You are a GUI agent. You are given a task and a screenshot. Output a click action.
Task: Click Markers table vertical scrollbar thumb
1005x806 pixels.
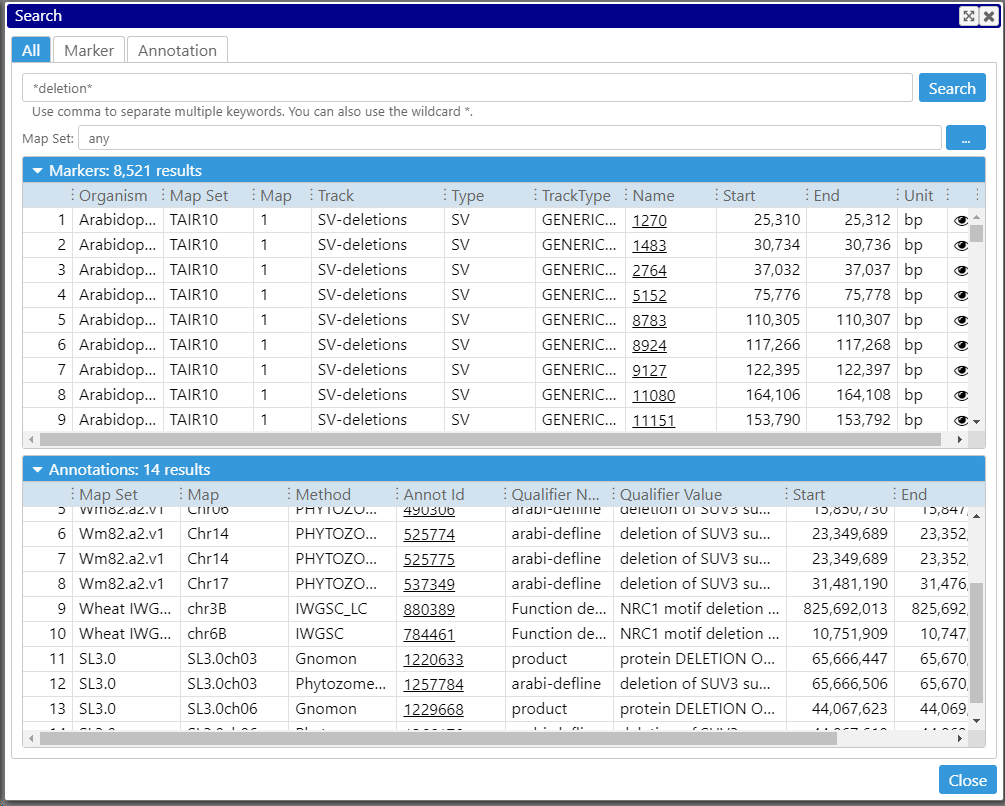click(976, 233)
